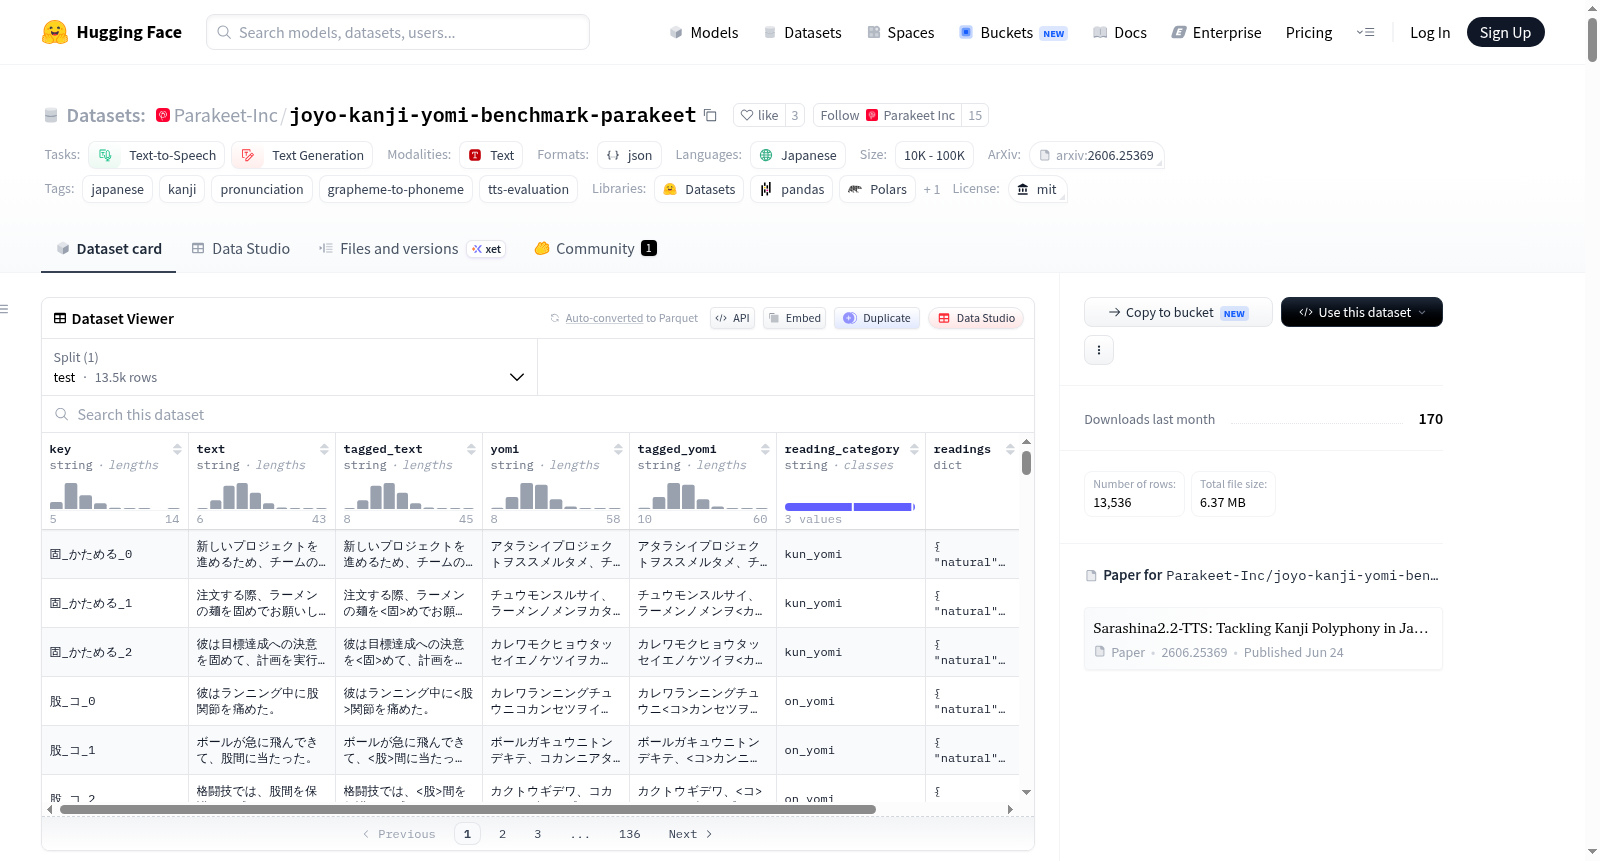Click the grapheme-to-phoneme tag
Viewport: 1600px width, 861px height.
(395, 189)
